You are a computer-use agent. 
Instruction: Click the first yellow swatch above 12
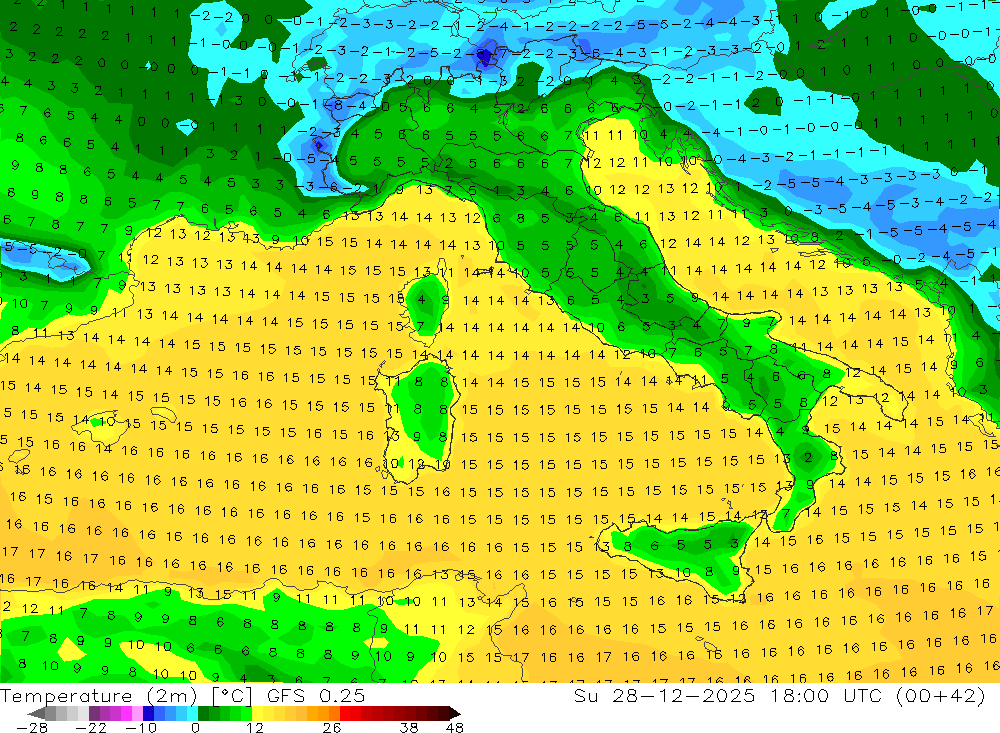[x=258, y=714]
